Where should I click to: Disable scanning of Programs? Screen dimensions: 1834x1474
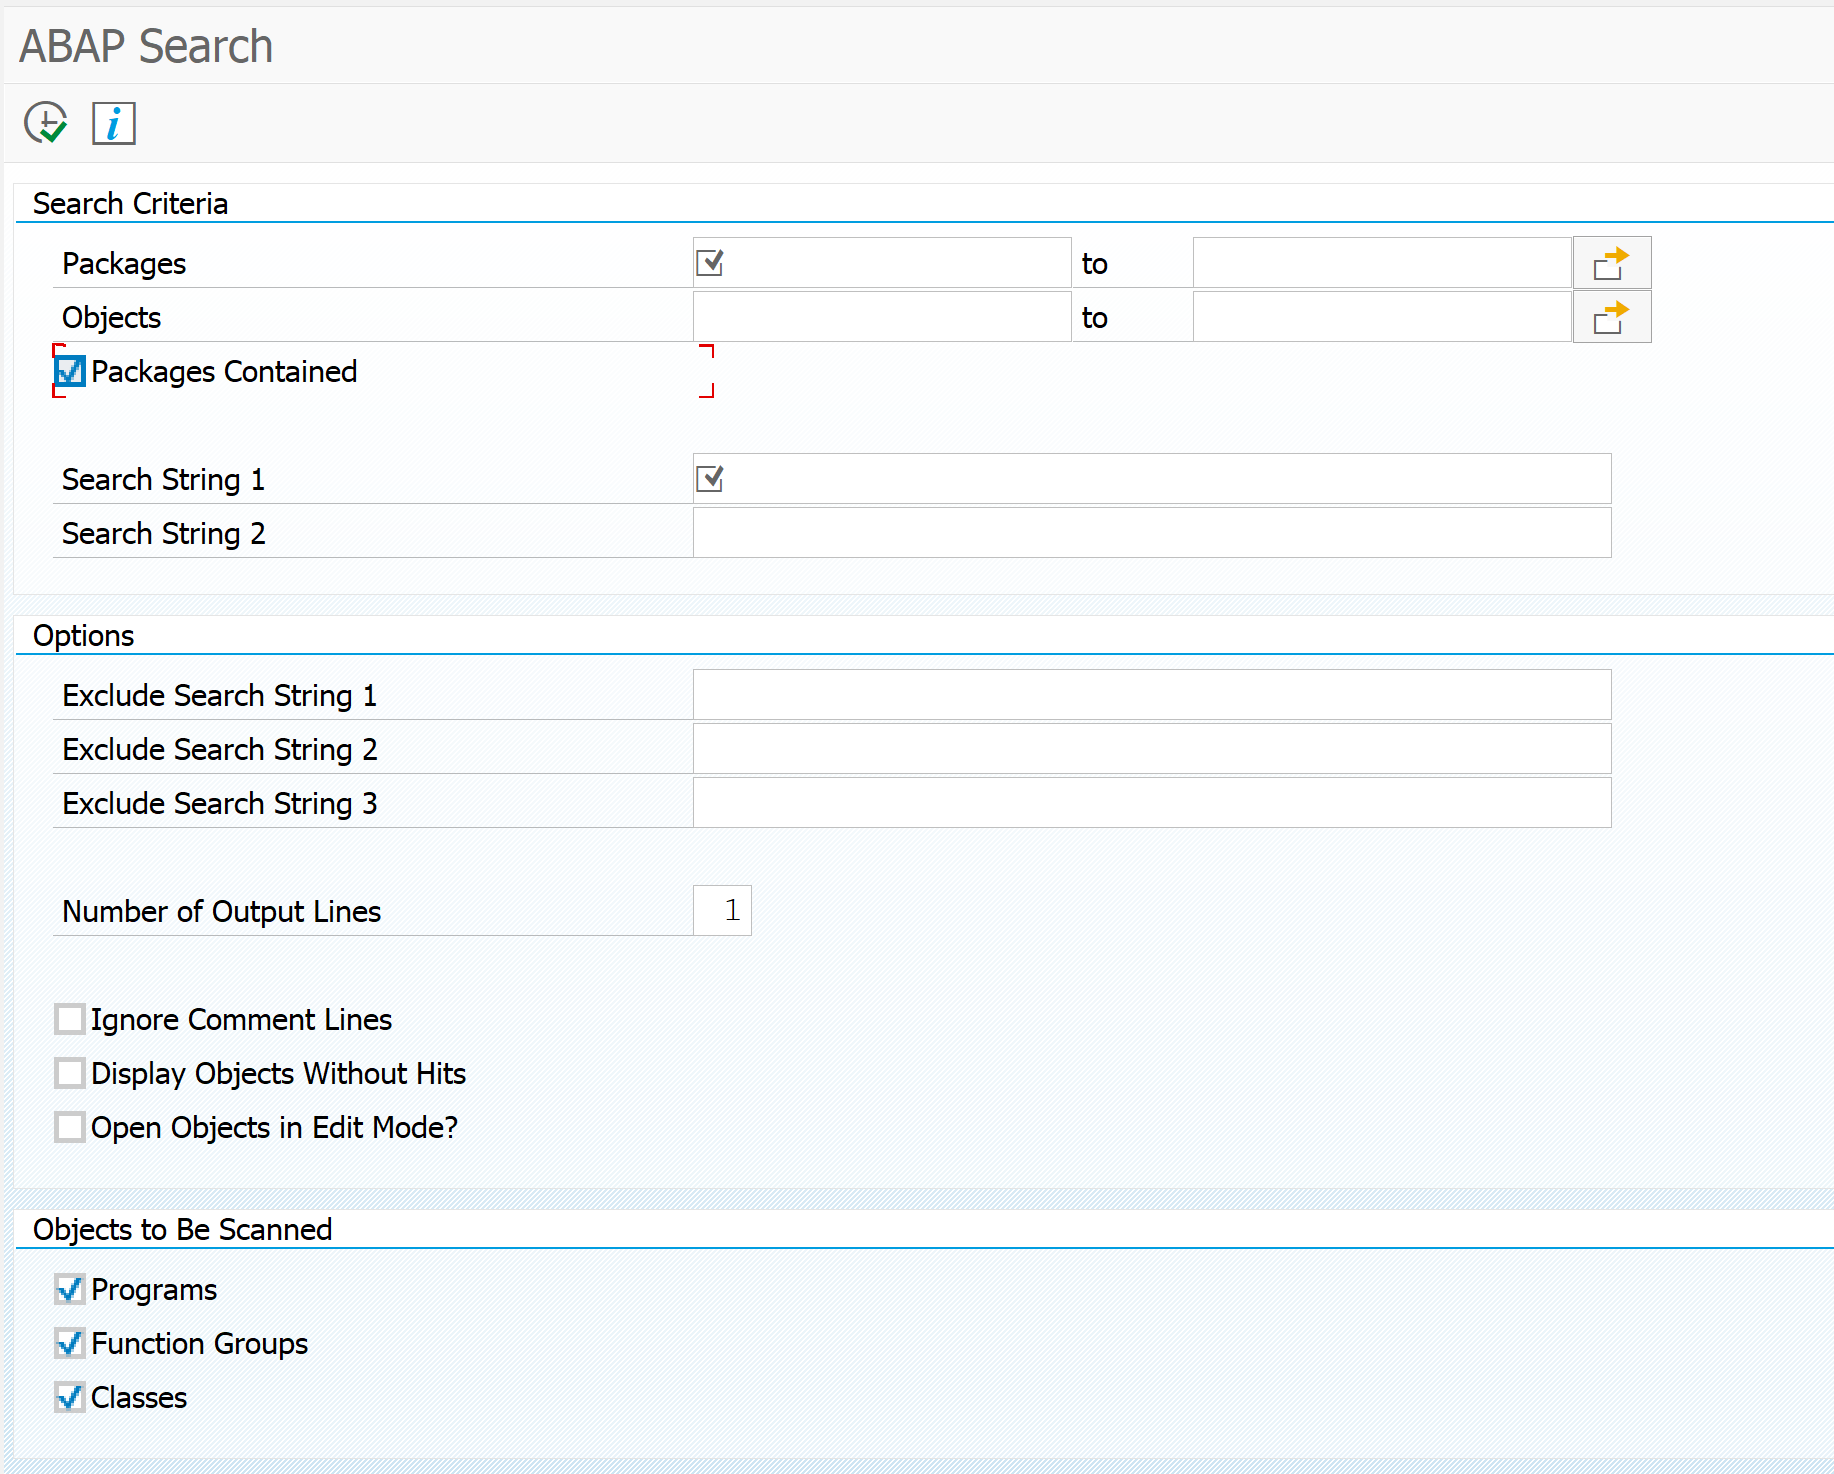click(69, 1290)
